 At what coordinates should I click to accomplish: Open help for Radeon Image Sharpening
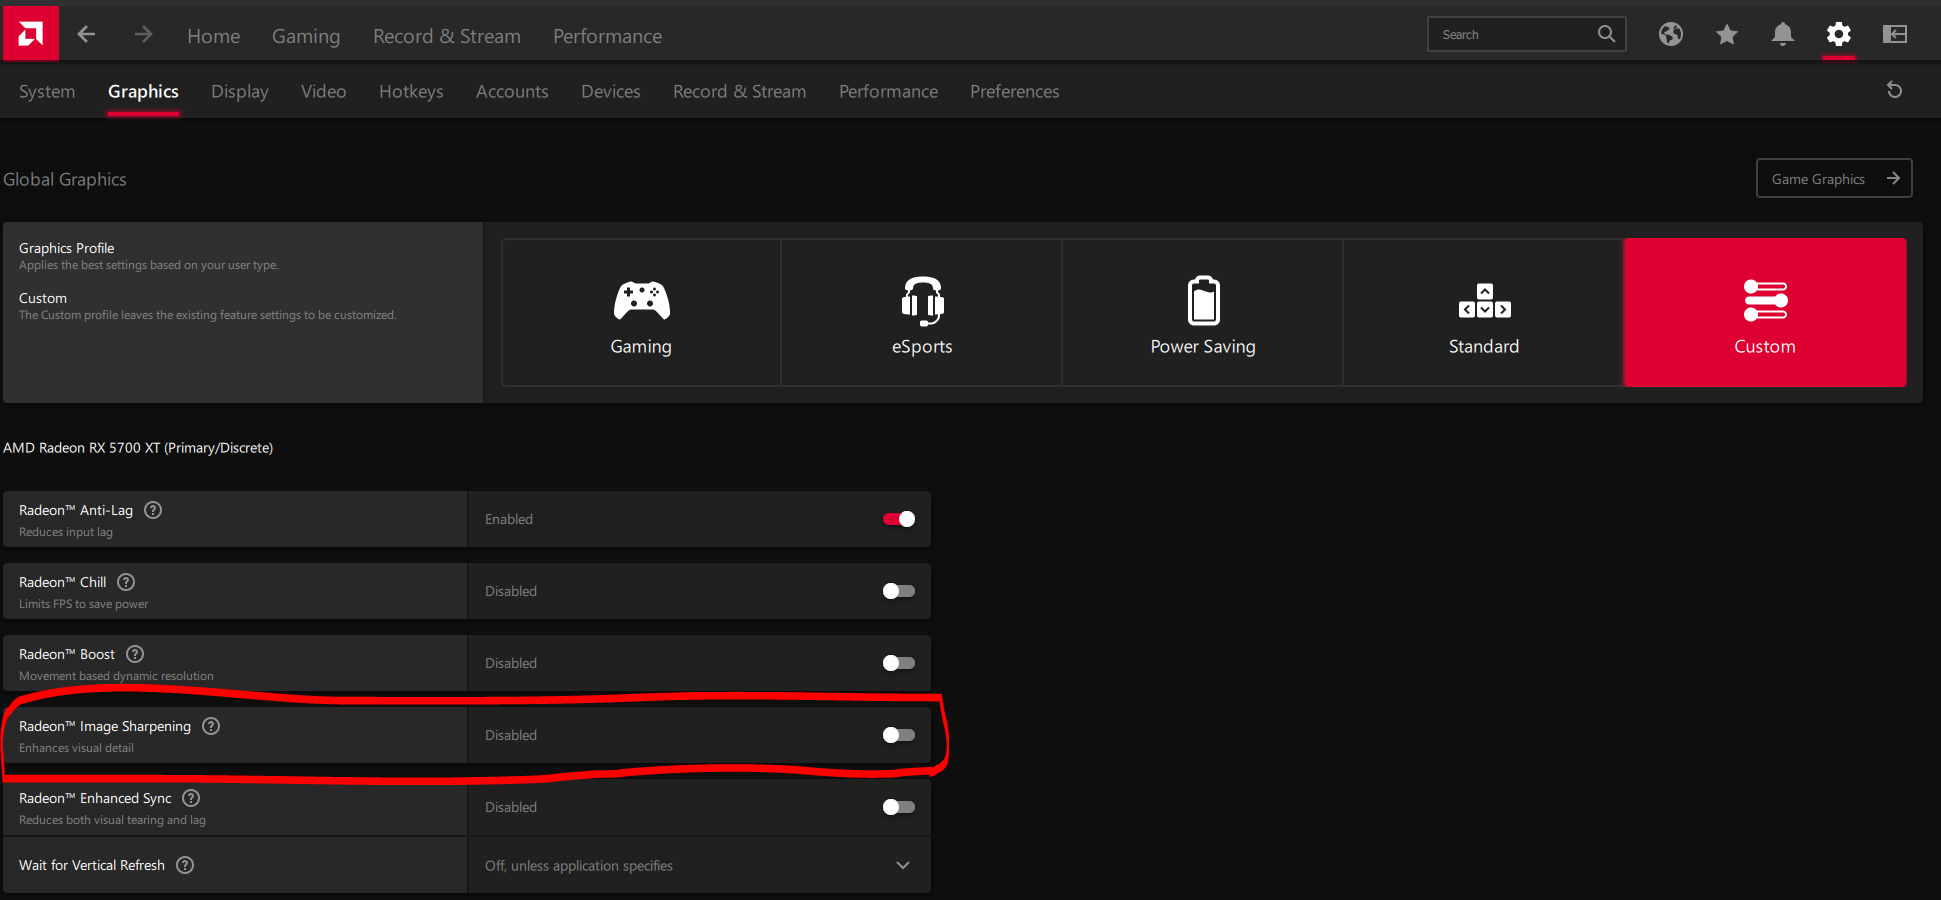(x=211, y=726)
